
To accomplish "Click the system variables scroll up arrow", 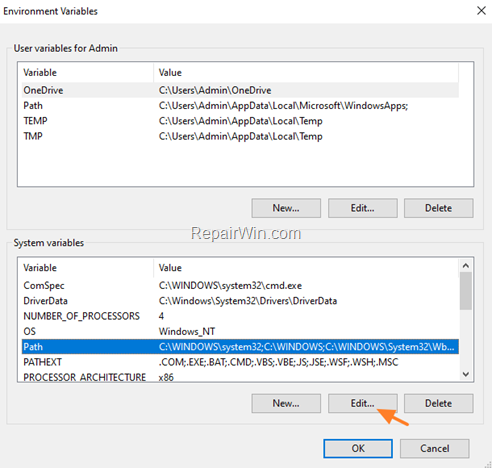I will [466, 266].
